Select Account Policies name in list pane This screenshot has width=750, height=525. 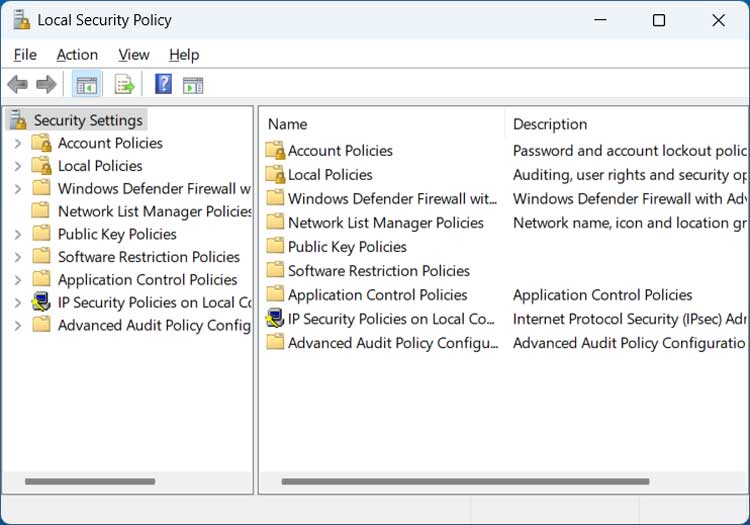[340, 151]
